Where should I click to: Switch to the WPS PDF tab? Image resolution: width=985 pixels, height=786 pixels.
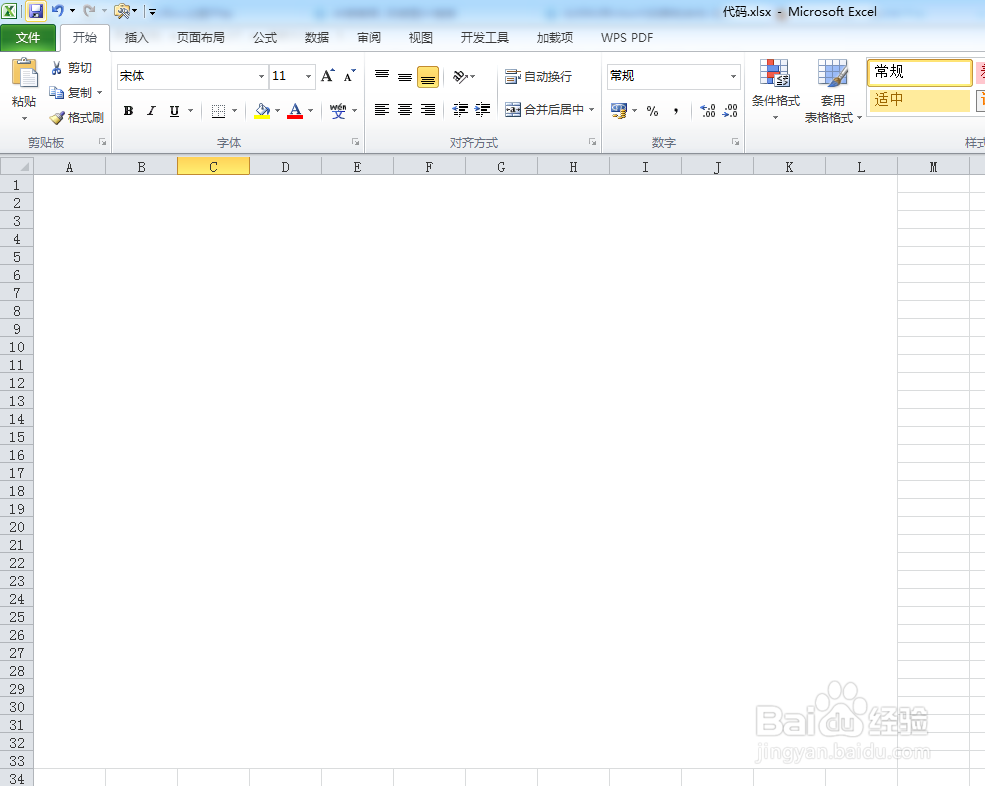pos(627,38)
